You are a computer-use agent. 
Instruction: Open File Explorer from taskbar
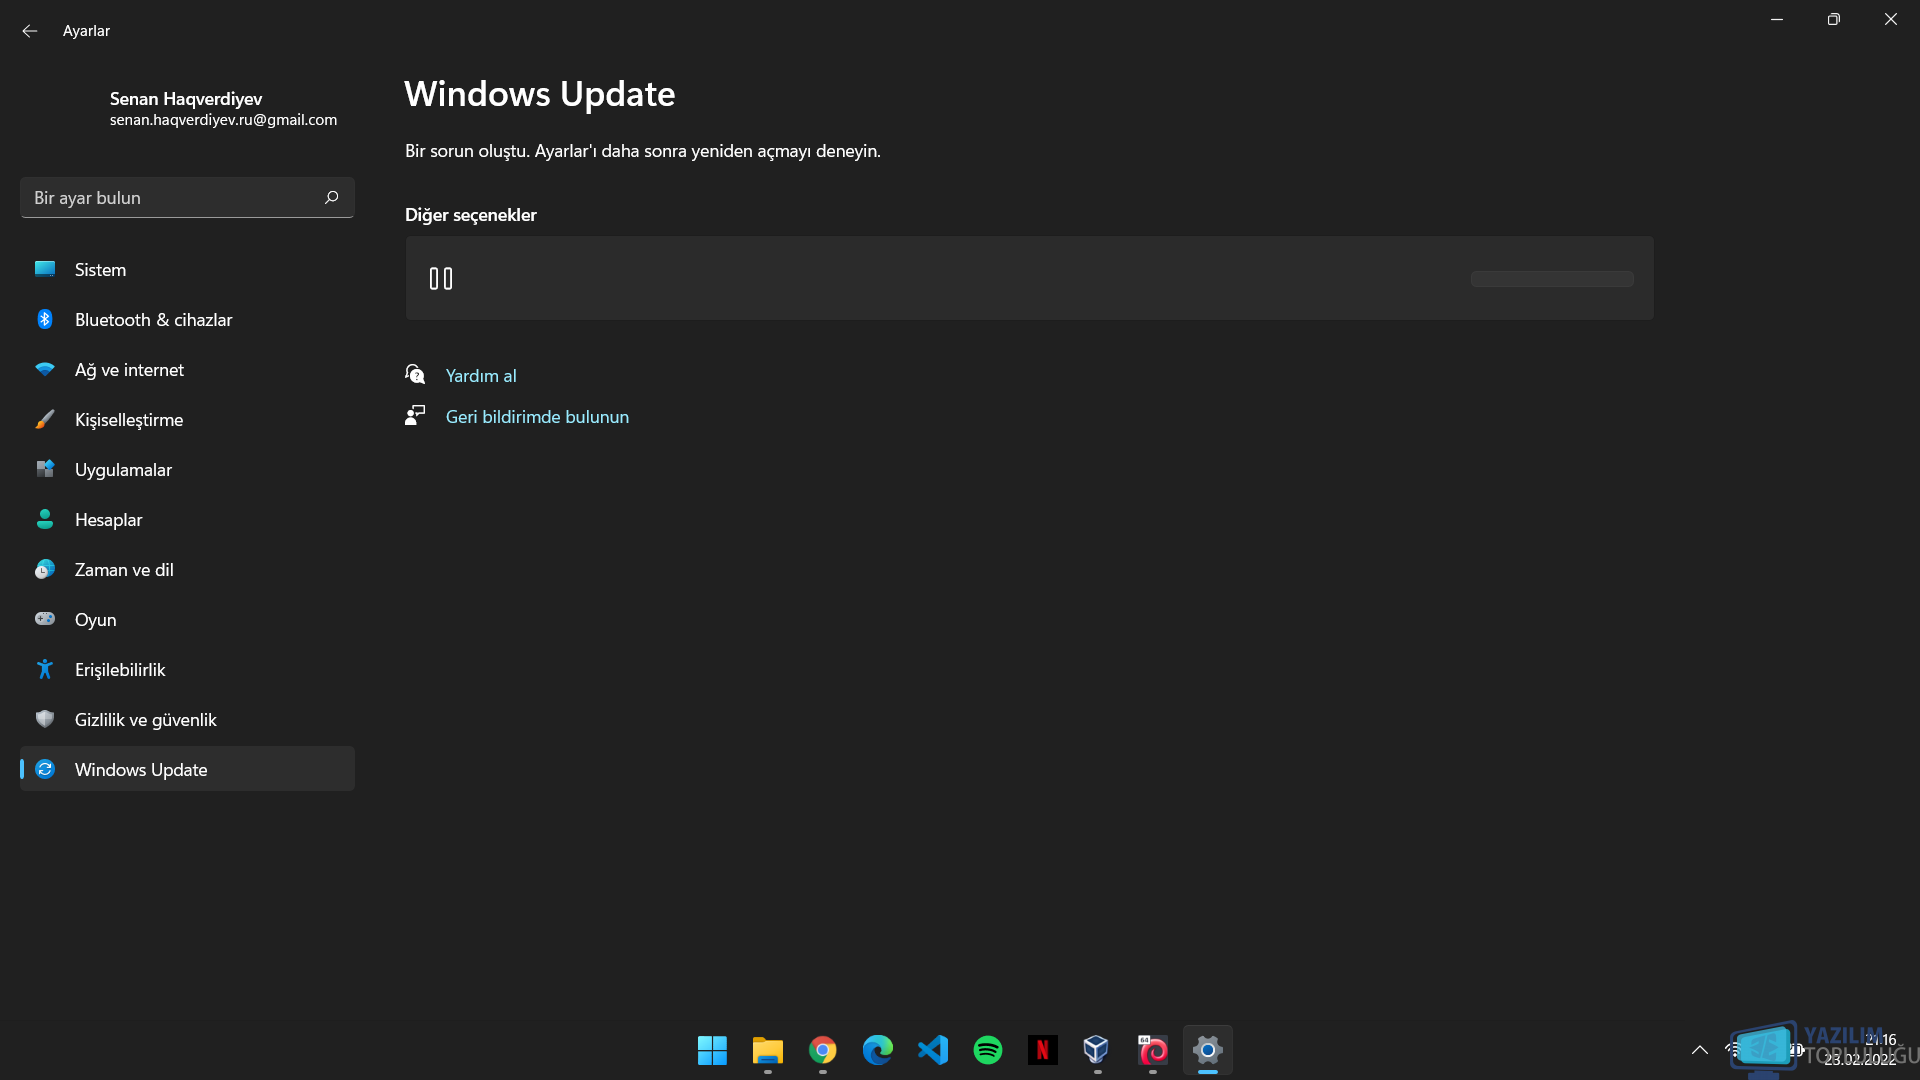[767, 1050]
